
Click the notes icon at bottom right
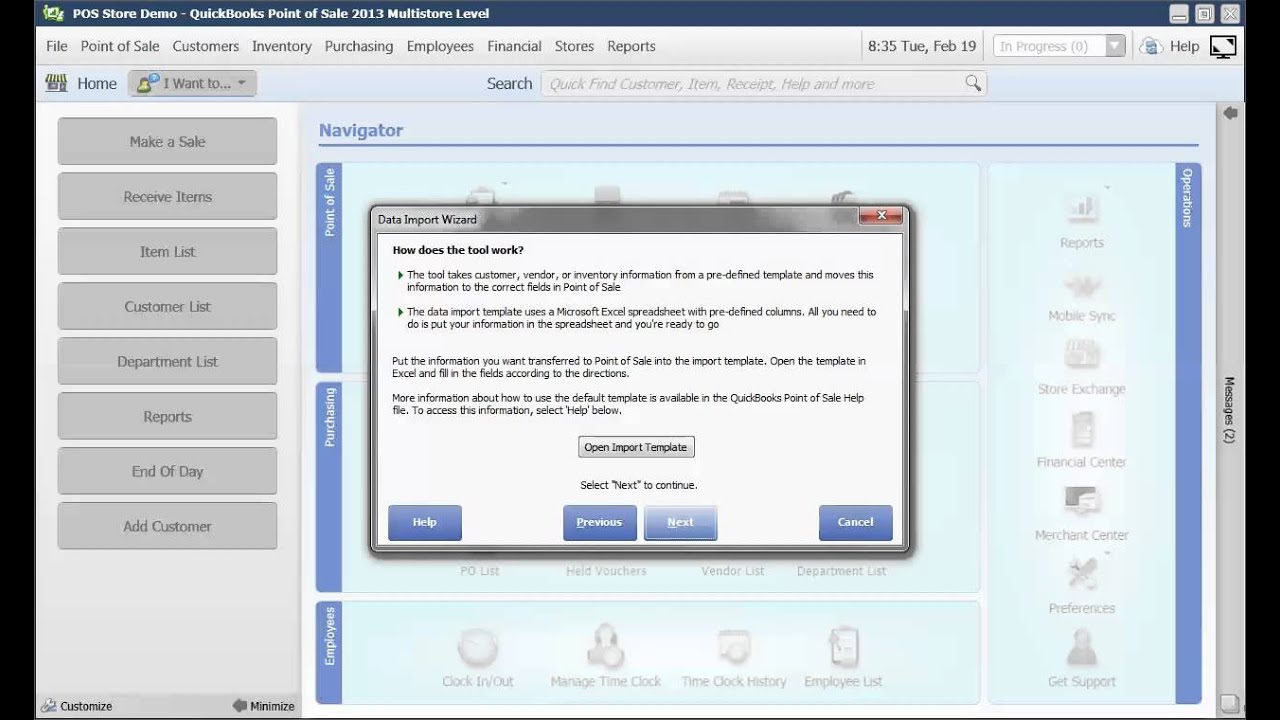point(1230,703)
